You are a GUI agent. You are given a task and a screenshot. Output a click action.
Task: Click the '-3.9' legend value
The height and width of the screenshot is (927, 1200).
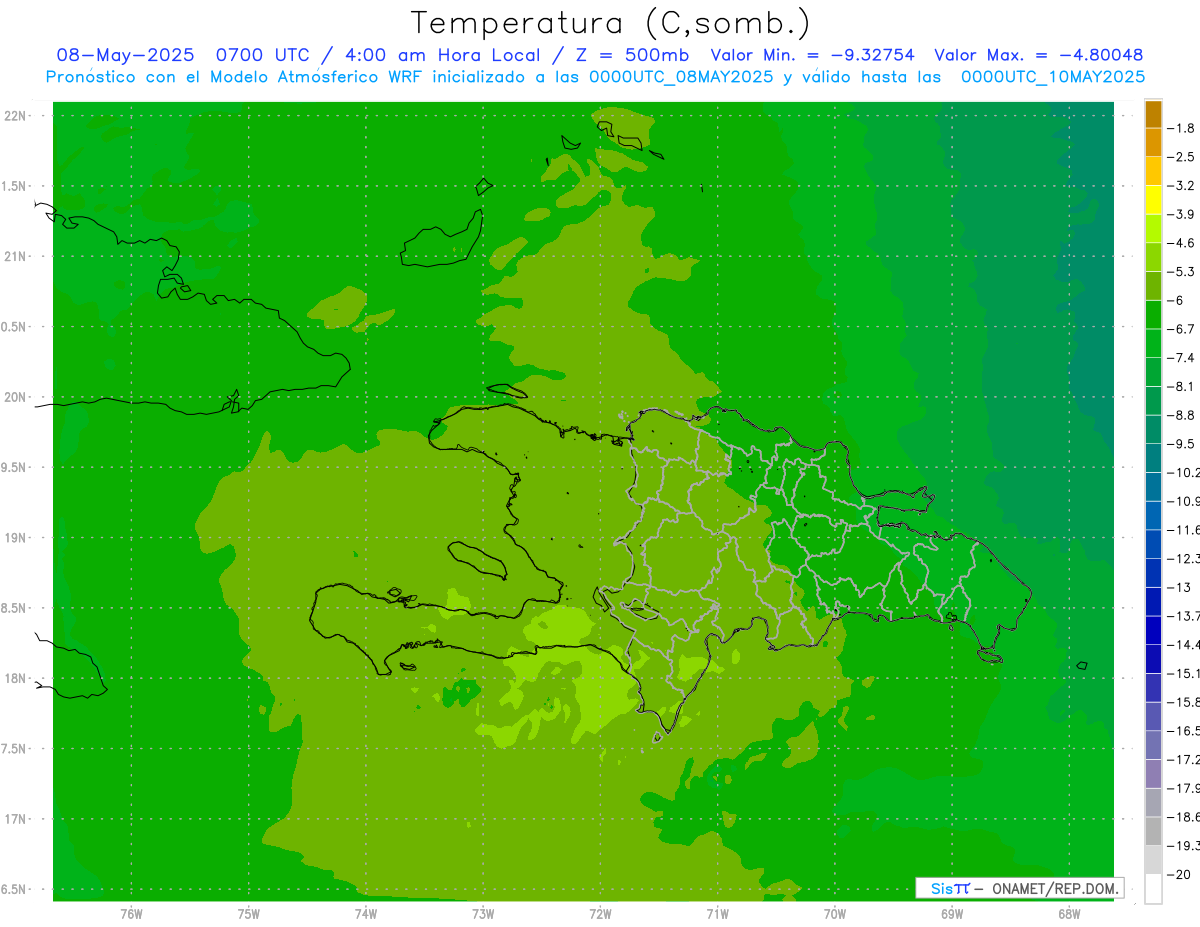1183,214
